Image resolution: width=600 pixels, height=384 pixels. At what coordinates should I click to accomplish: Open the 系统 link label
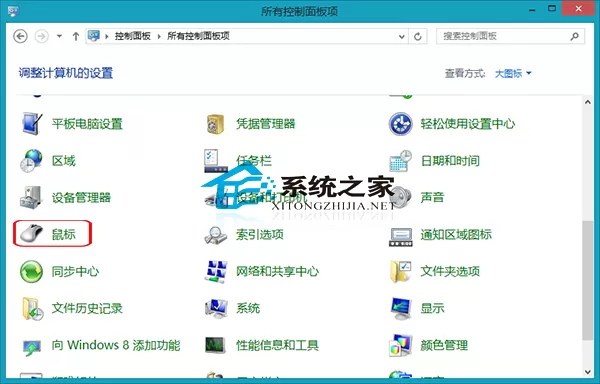[x=248, y=308]
